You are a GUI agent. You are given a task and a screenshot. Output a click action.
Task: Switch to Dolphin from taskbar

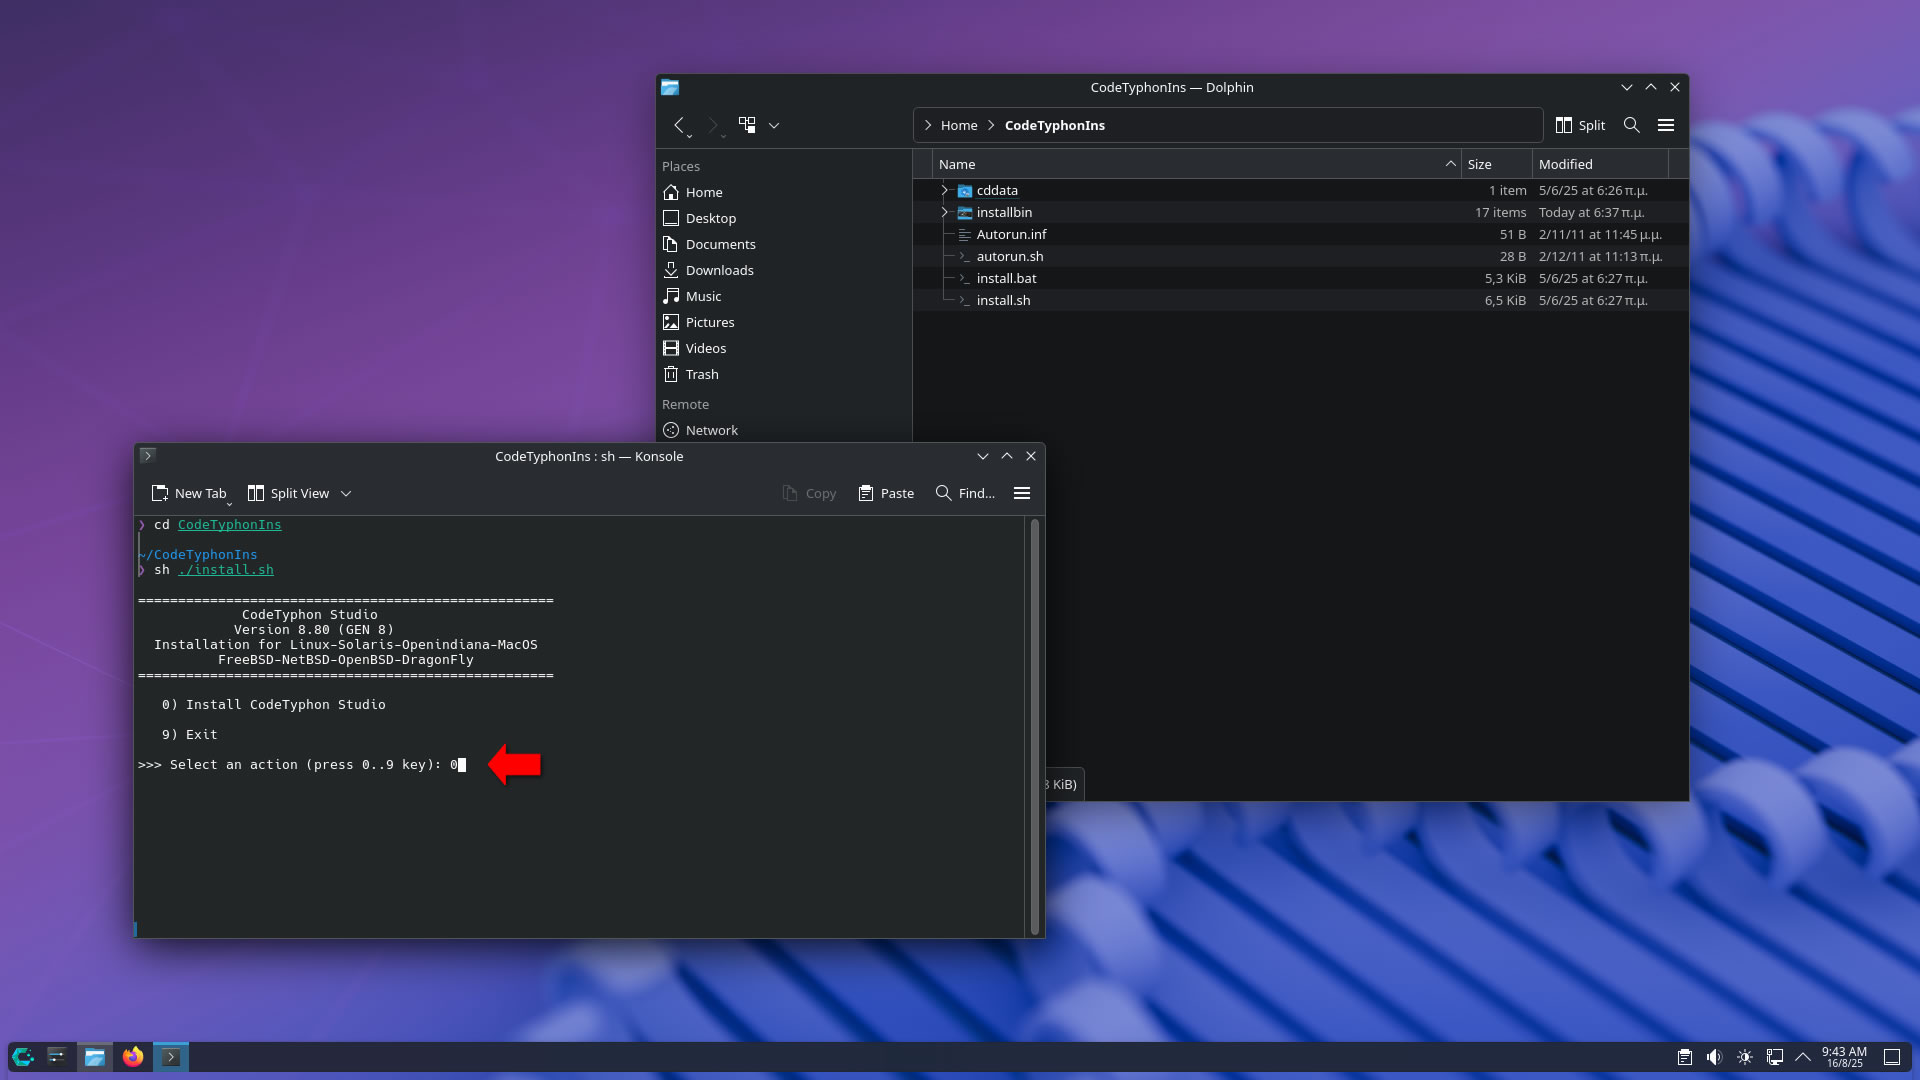[x=95, y=1057]
